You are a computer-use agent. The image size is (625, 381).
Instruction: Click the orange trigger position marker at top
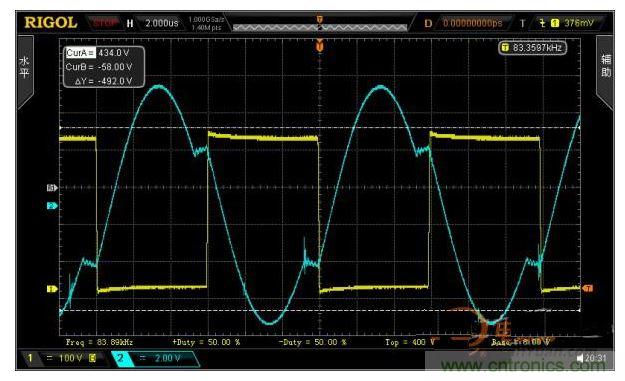[x=319, y=45]
